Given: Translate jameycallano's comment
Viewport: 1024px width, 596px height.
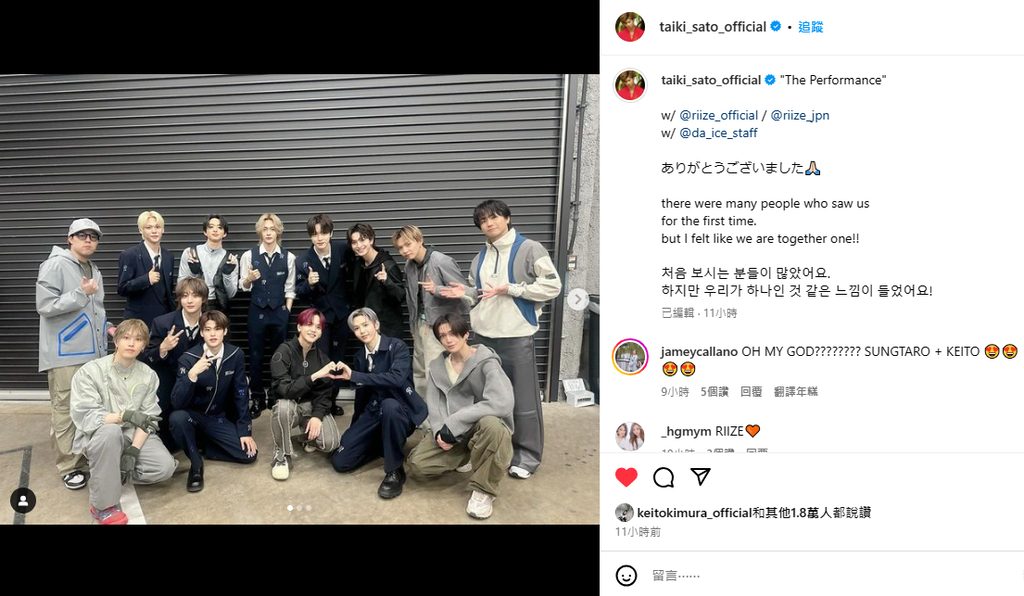Looking at the screenshot, I should coord(795,392).
